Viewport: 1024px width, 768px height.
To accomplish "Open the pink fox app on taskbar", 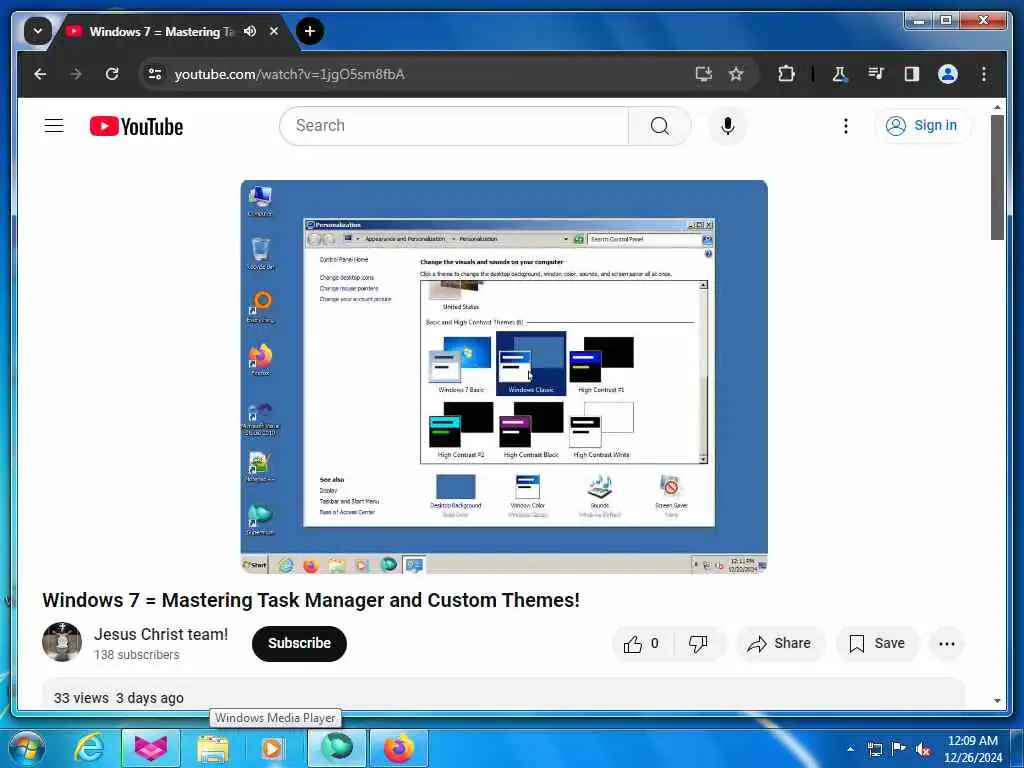I will click(151, 748).
